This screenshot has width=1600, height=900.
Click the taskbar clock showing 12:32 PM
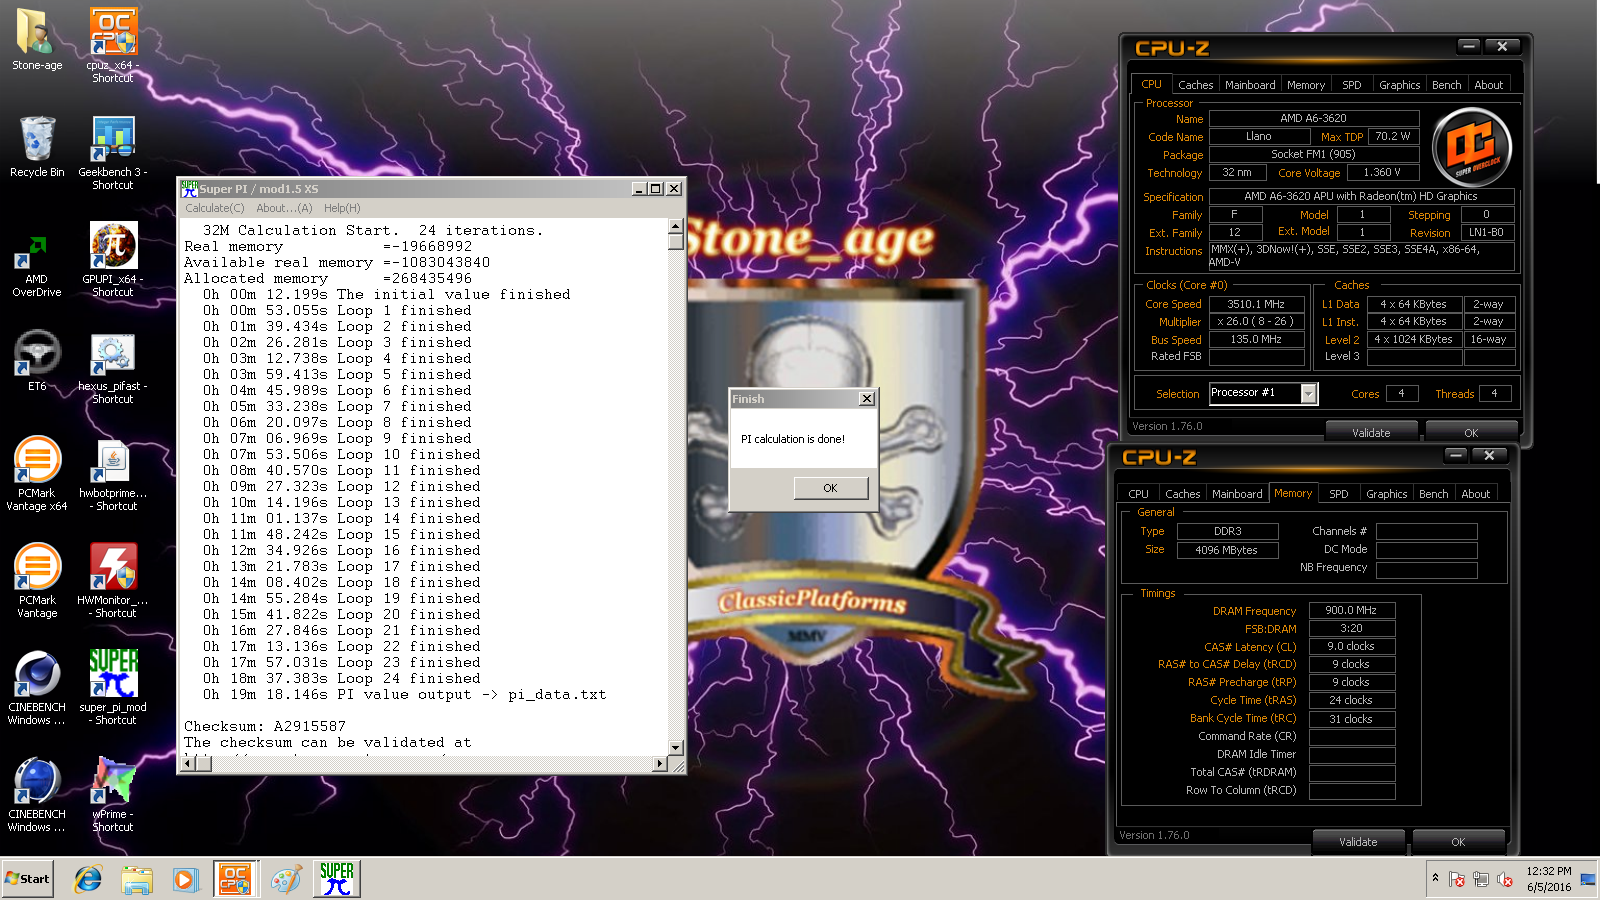pos(1548,879)
